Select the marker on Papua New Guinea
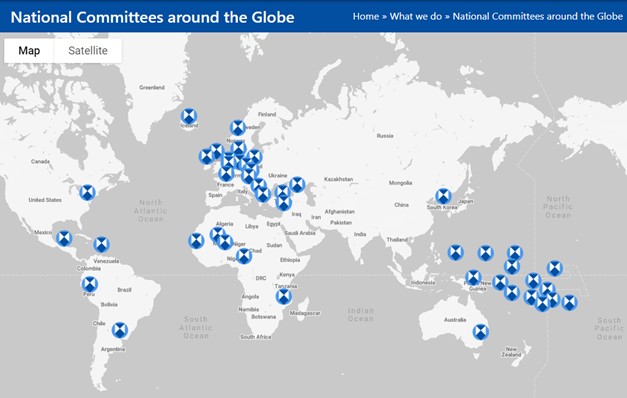The image size is (627, 398). pyautogui.click(x=473, y=278)
